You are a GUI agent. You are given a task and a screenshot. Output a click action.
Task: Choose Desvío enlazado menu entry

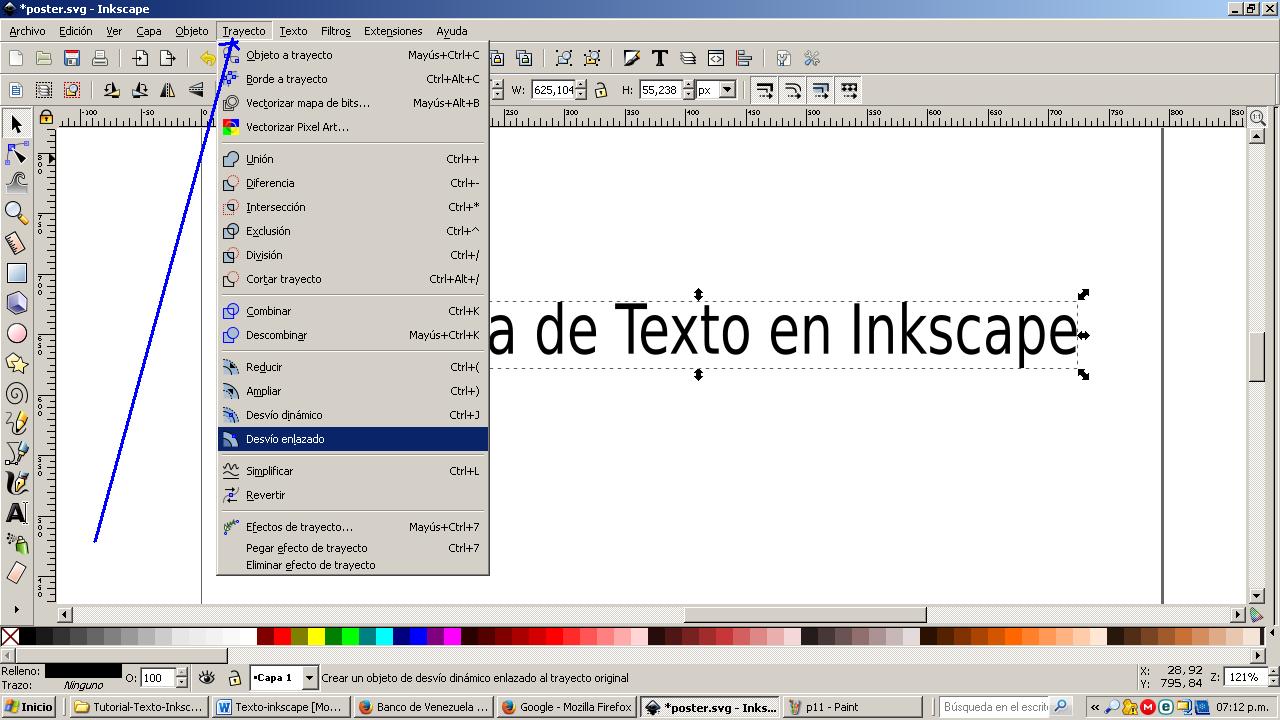click(x=353, y=439)
